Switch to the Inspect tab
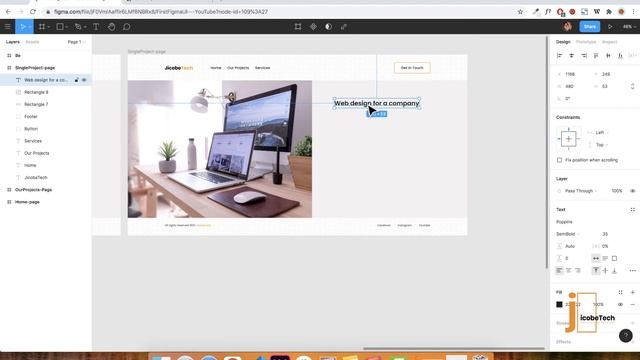 [609, 42]
